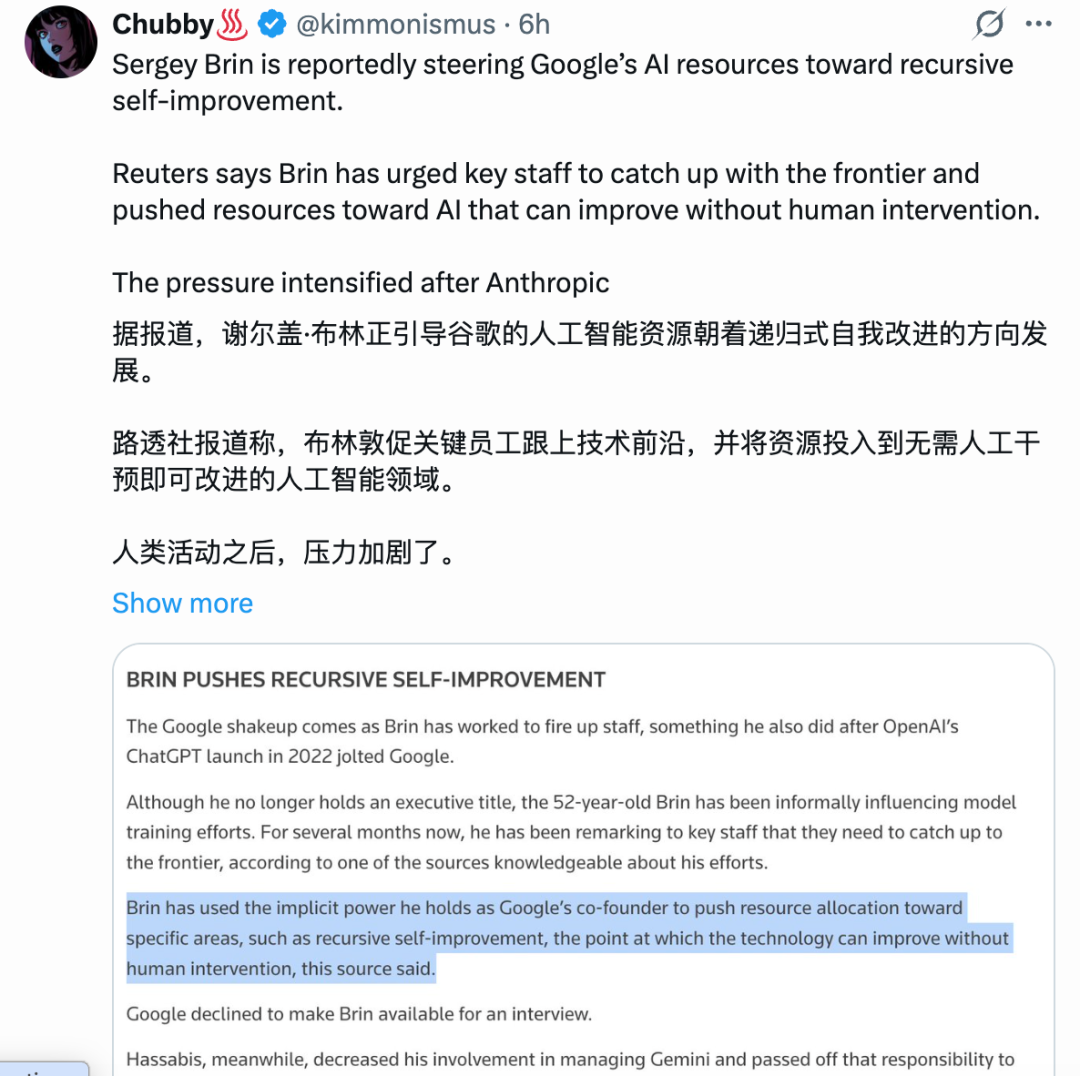Click the Chinese paragraph starting 路透社报道称
The image size is (1080, 1076).
click(576, 461)
